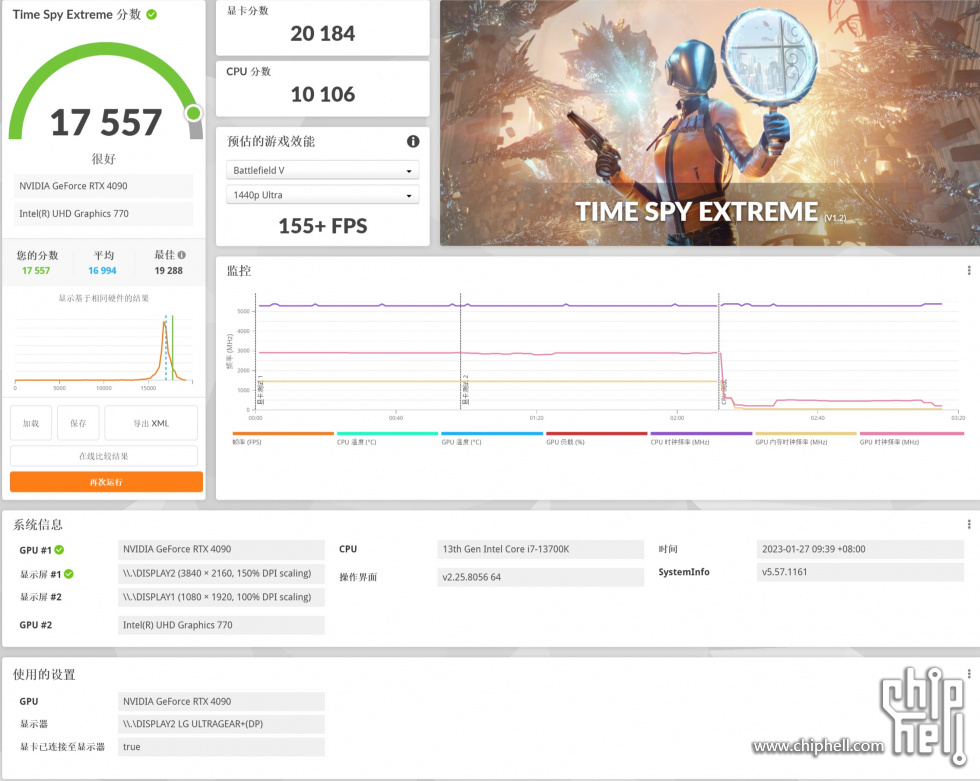
Task: Open the 监控 panel three-dot menu
Action: point(969,270)
